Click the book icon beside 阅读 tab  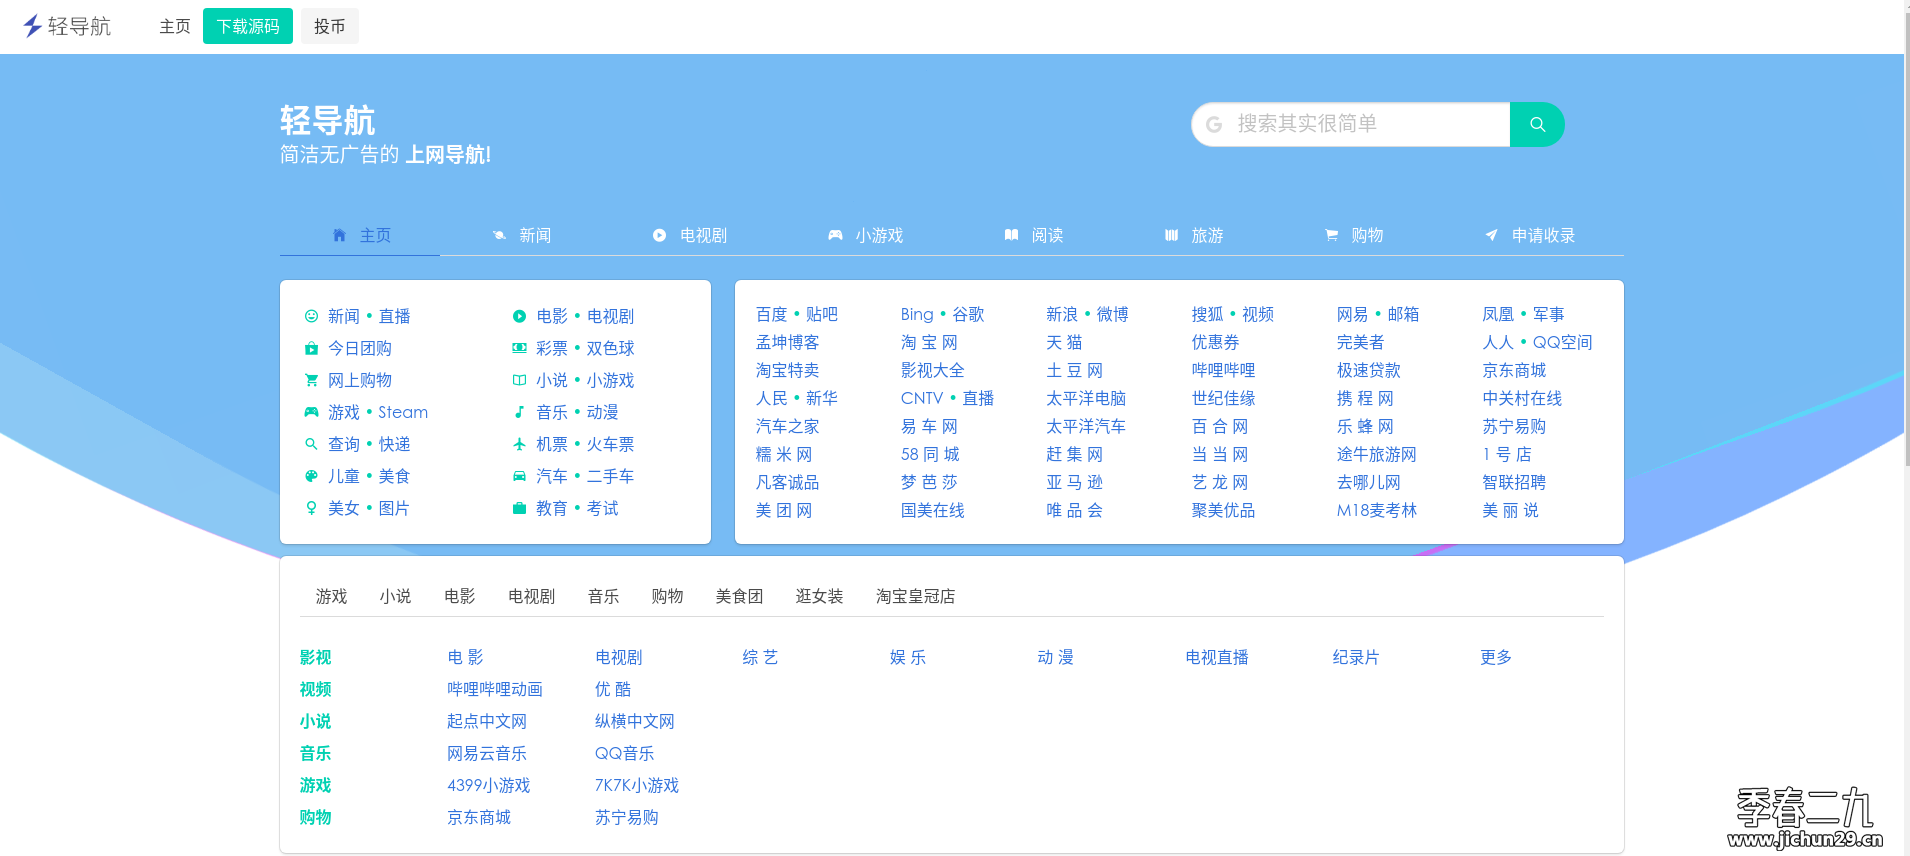1011,235
